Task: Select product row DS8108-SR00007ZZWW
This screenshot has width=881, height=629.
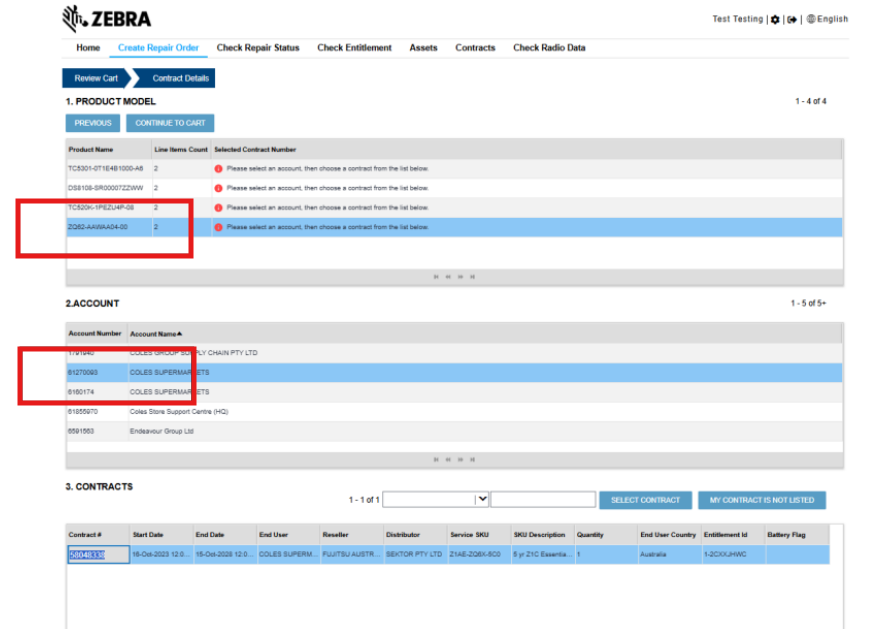Action: coord(454,188)
